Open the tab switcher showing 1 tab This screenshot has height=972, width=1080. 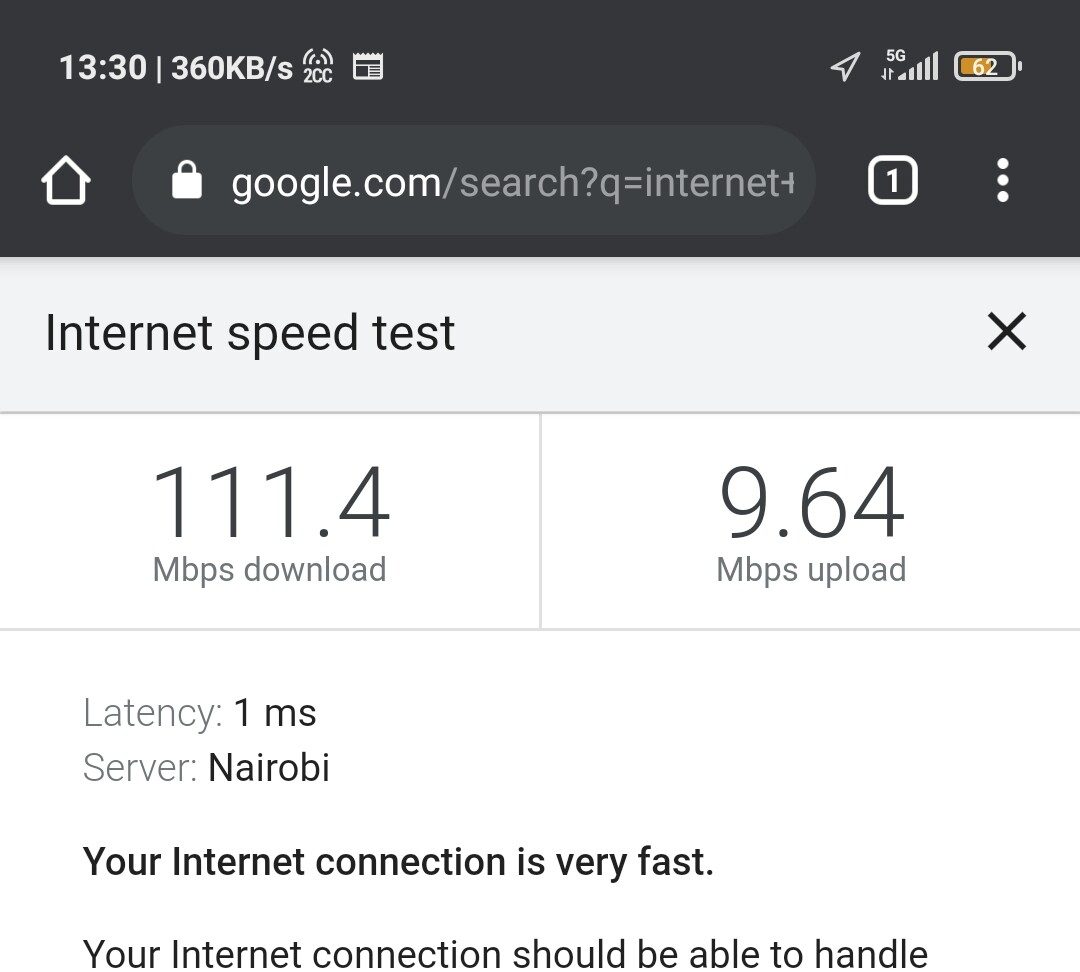point(893,180)
